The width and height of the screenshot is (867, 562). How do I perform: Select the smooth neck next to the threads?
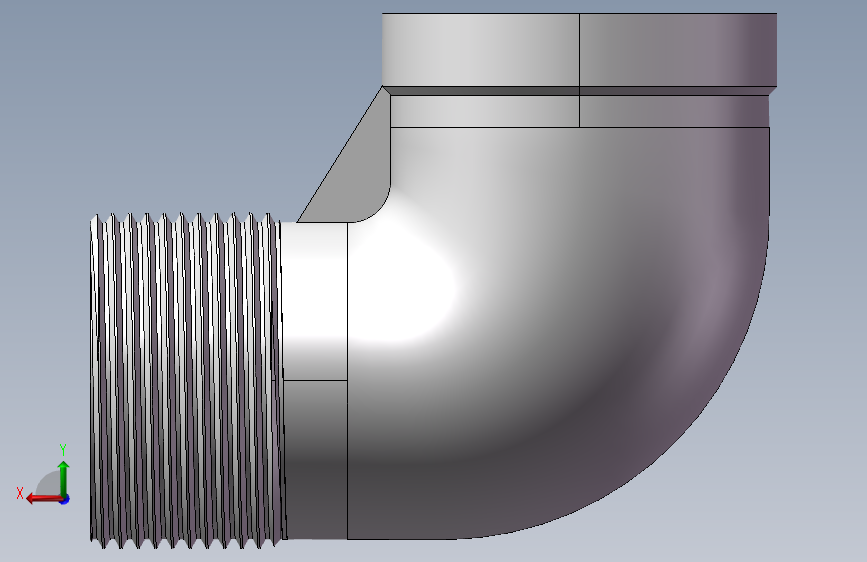click(x=315, y=381)
